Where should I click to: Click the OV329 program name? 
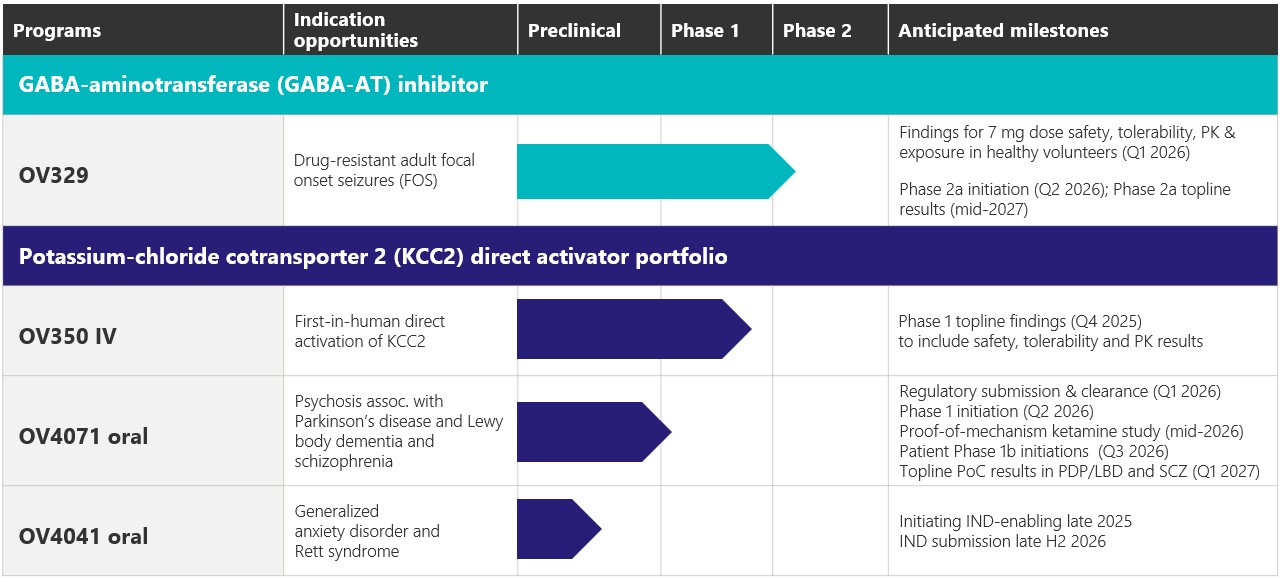point(54,174)
